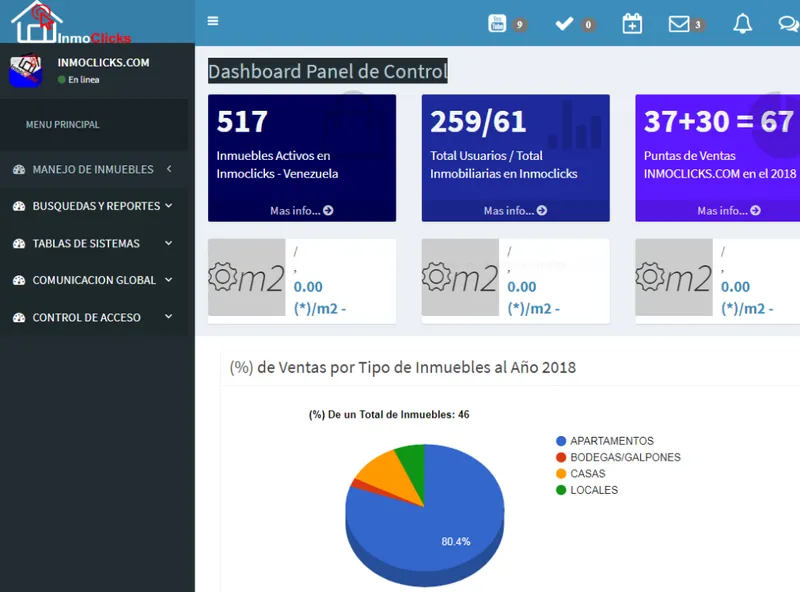Toggle the hamburger sidebar menu
Viewport: 800px width, 592px height.
[x=213, y=21]
